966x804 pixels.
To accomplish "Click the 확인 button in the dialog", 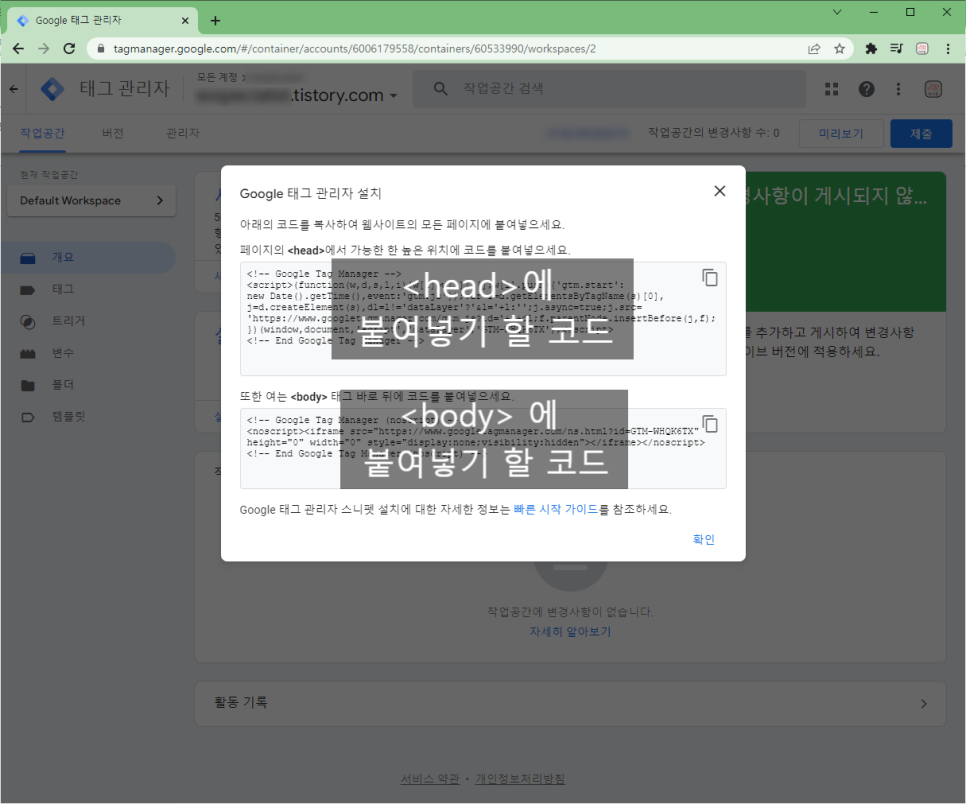I will tap(703, 539).
